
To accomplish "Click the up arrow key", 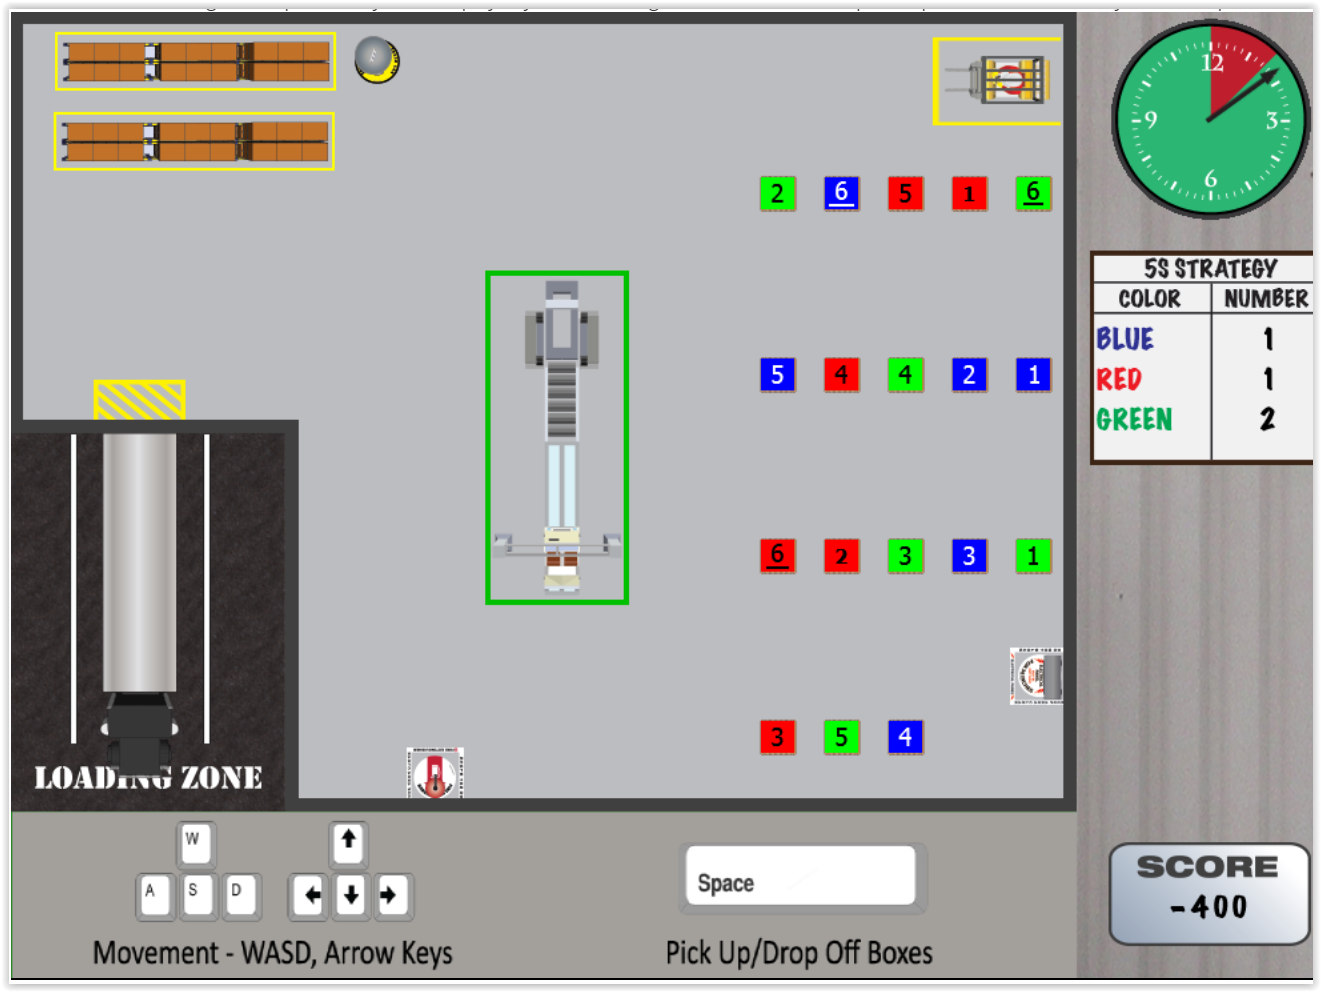I will (x=348, y=842).
